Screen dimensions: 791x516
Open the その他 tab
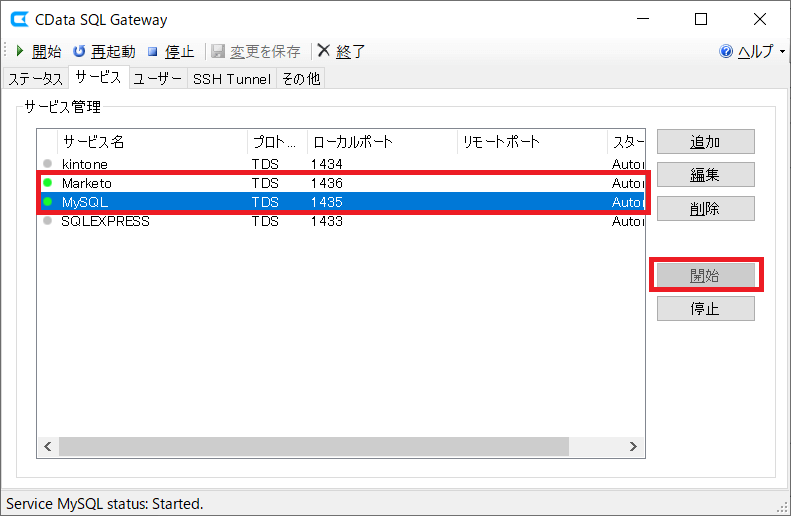[301, 79]
